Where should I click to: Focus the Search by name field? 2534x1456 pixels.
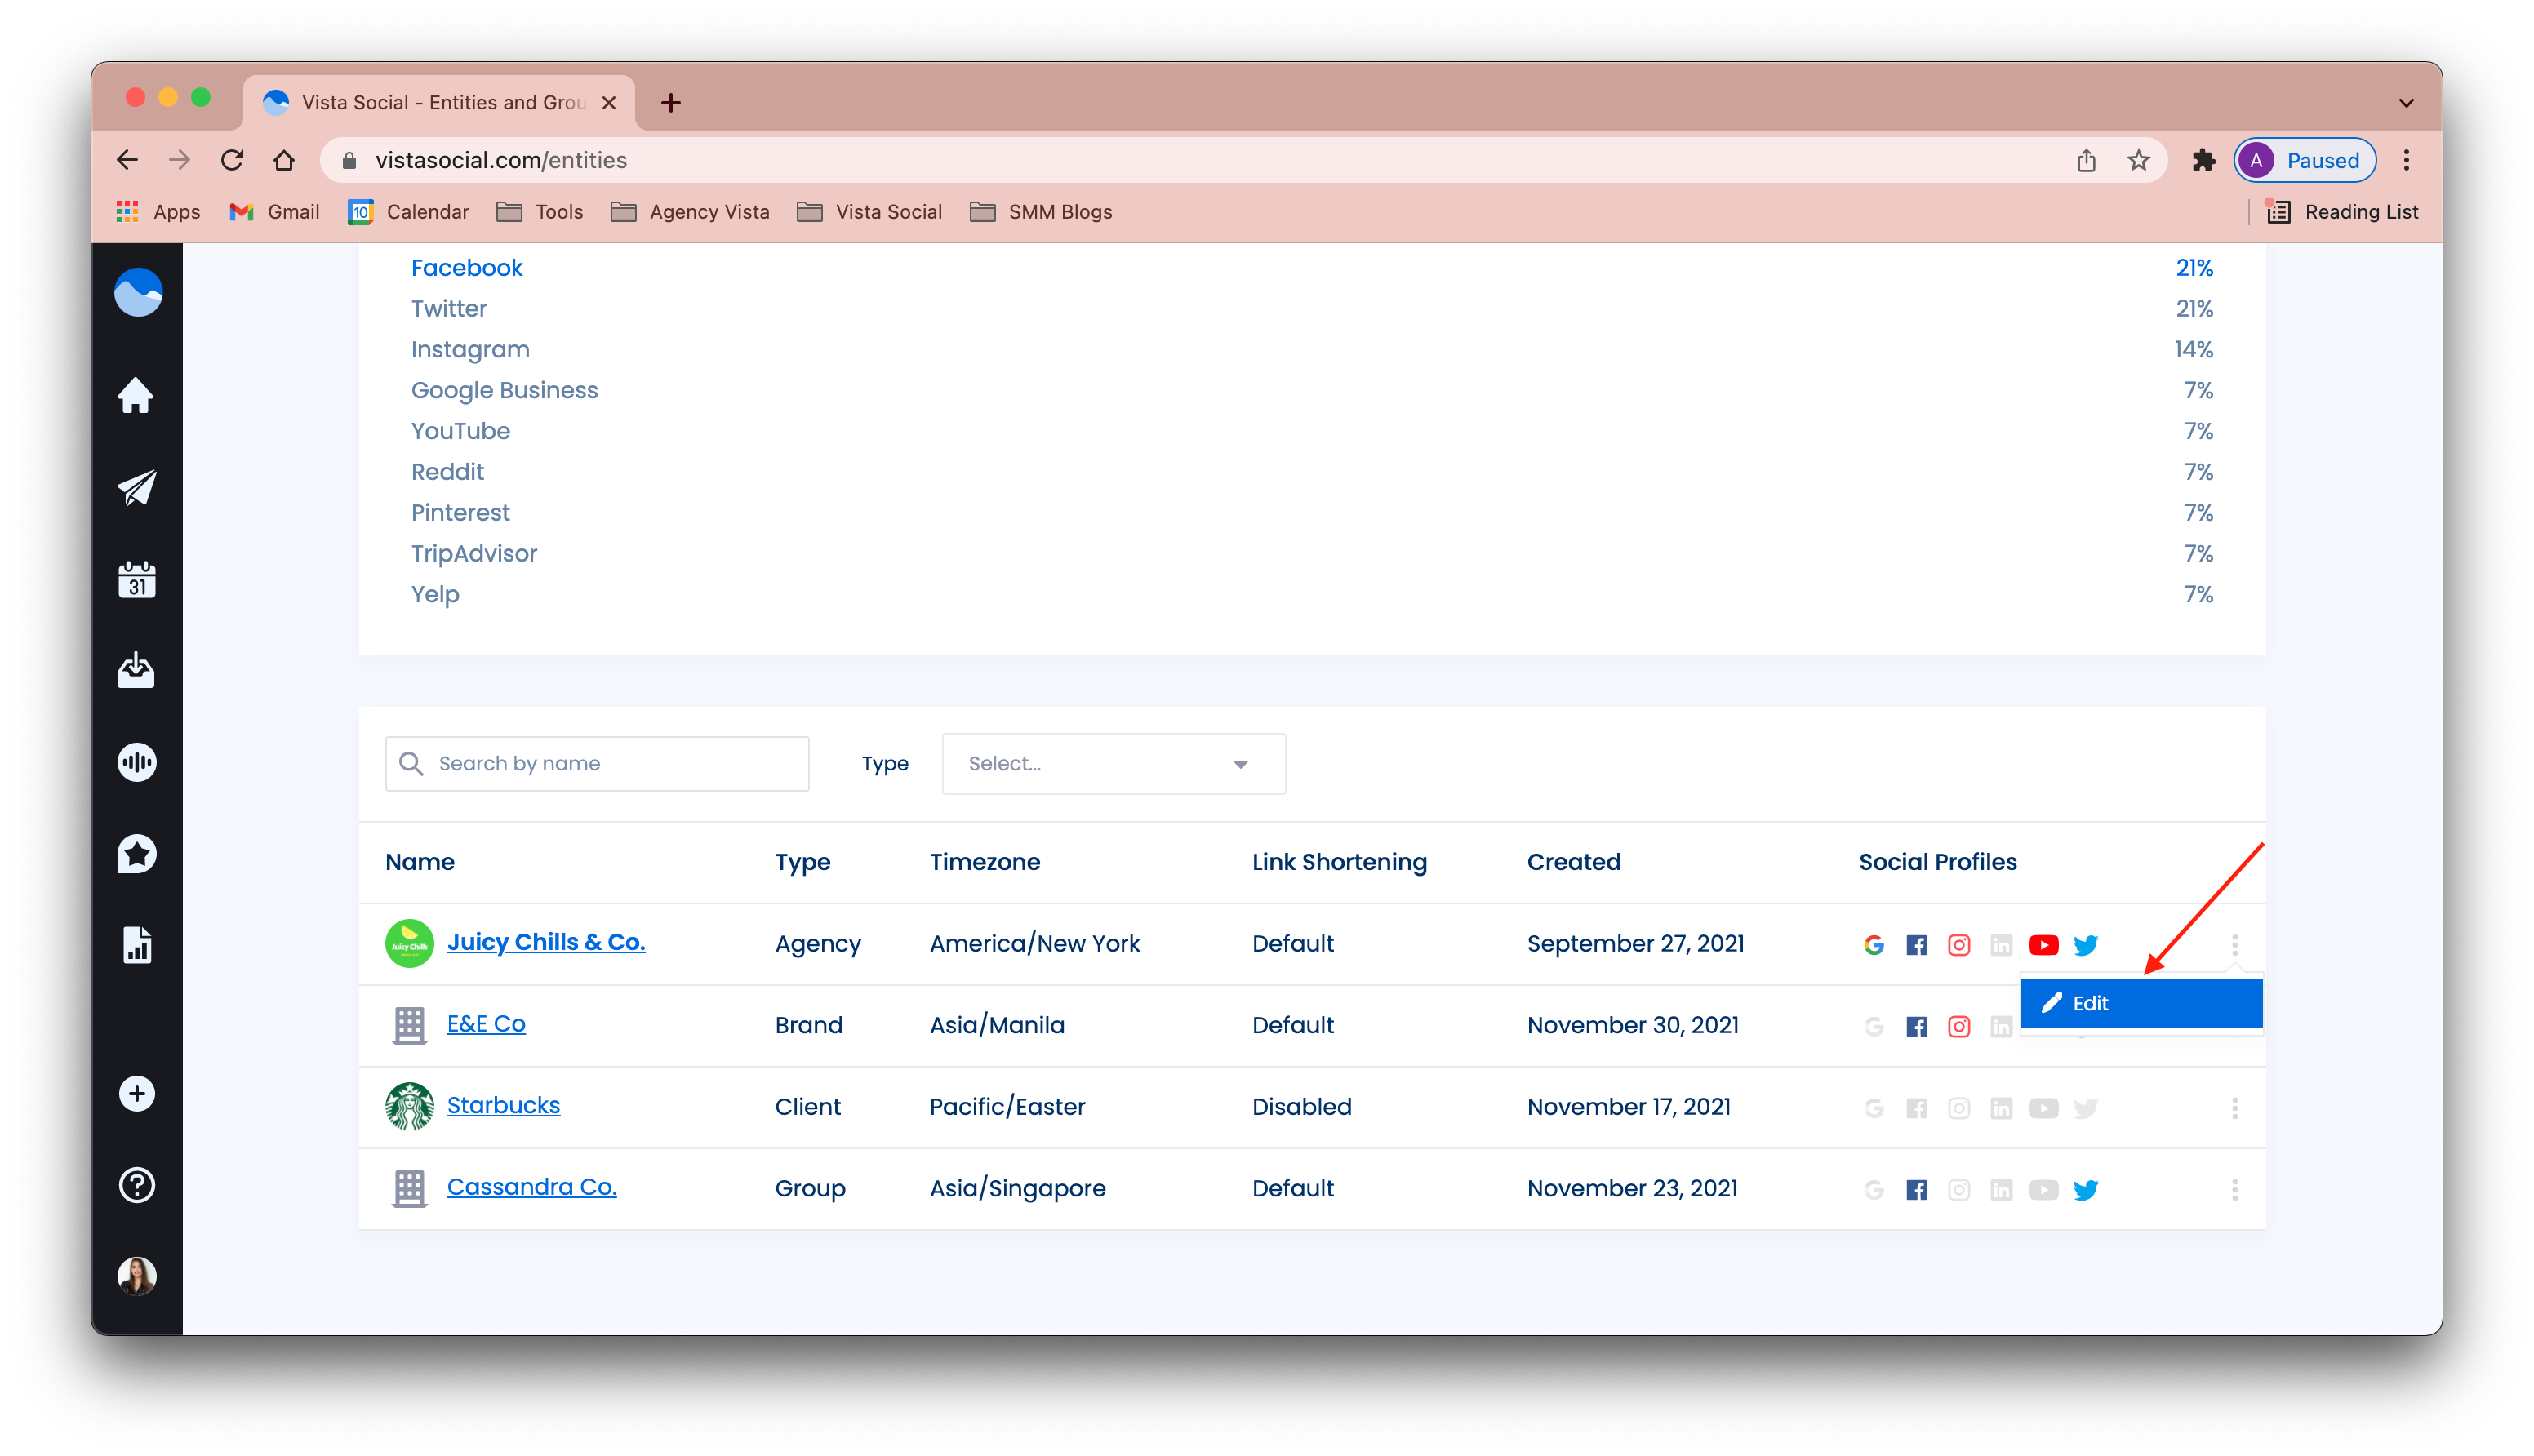pos(597,764)
